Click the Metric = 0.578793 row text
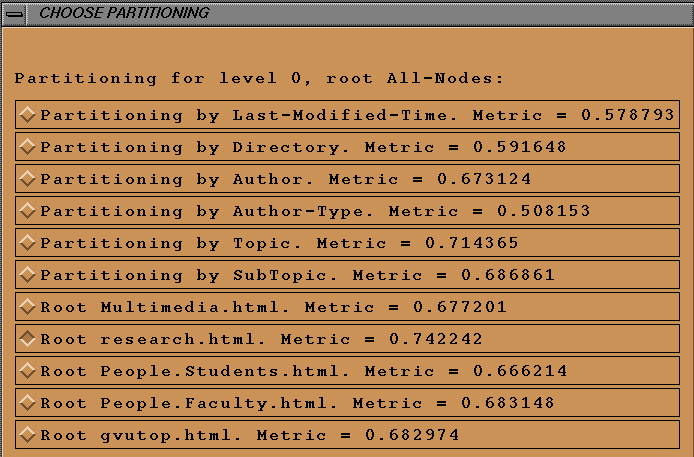This screenshot has width=694, height=457. [x=356, y=116]
